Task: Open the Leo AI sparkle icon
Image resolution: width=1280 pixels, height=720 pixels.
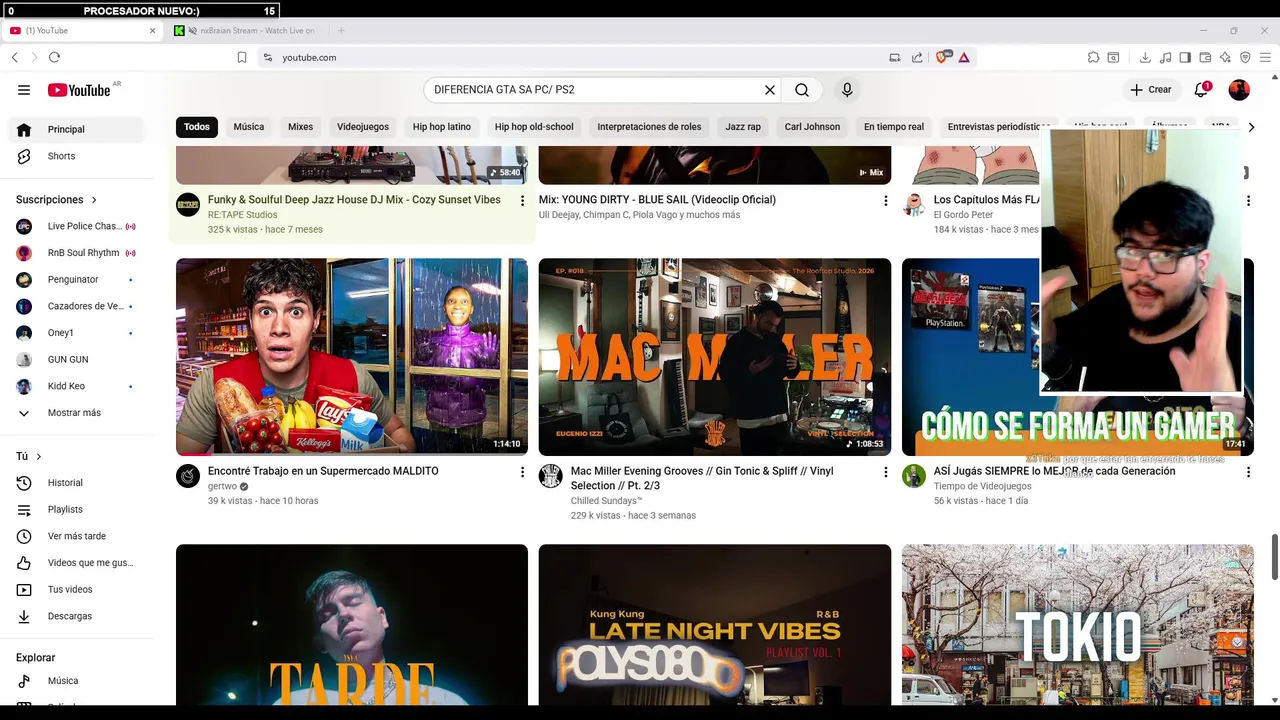Action: [x=1225, y=58]
